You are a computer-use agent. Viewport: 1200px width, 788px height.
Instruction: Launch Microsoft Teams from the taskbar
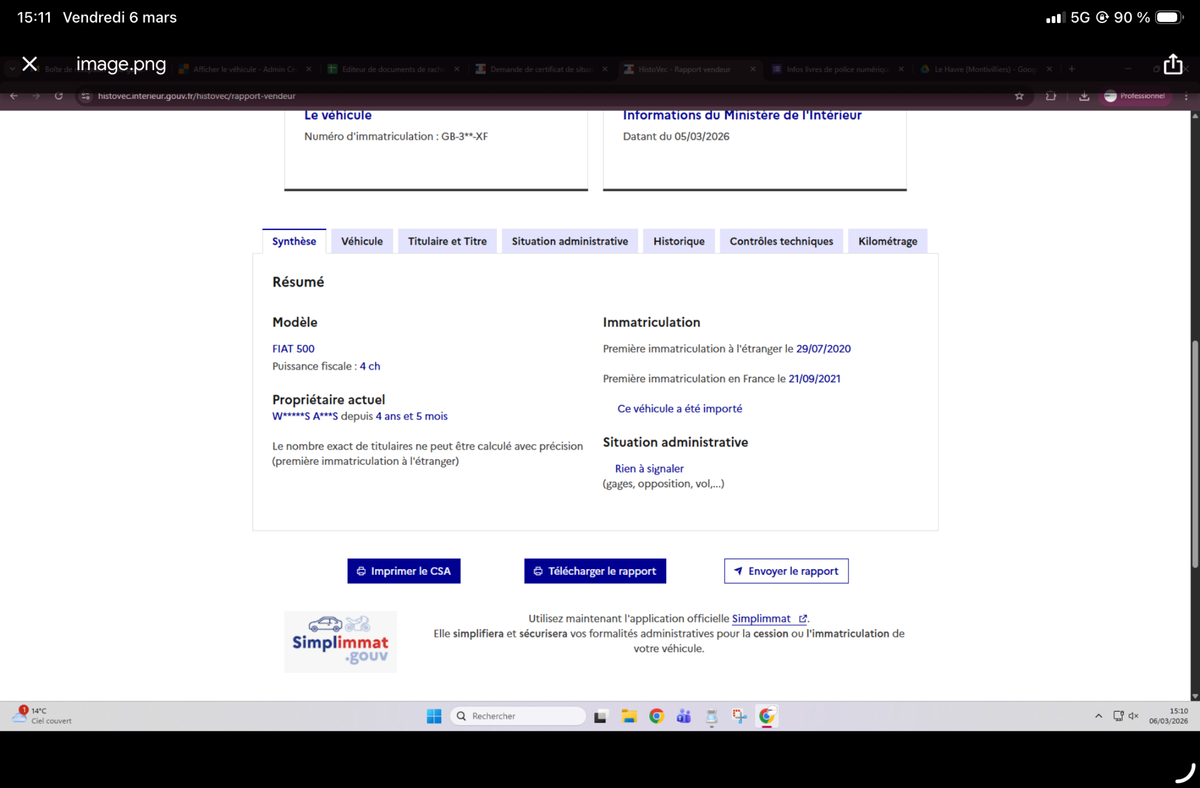[684, 716]
